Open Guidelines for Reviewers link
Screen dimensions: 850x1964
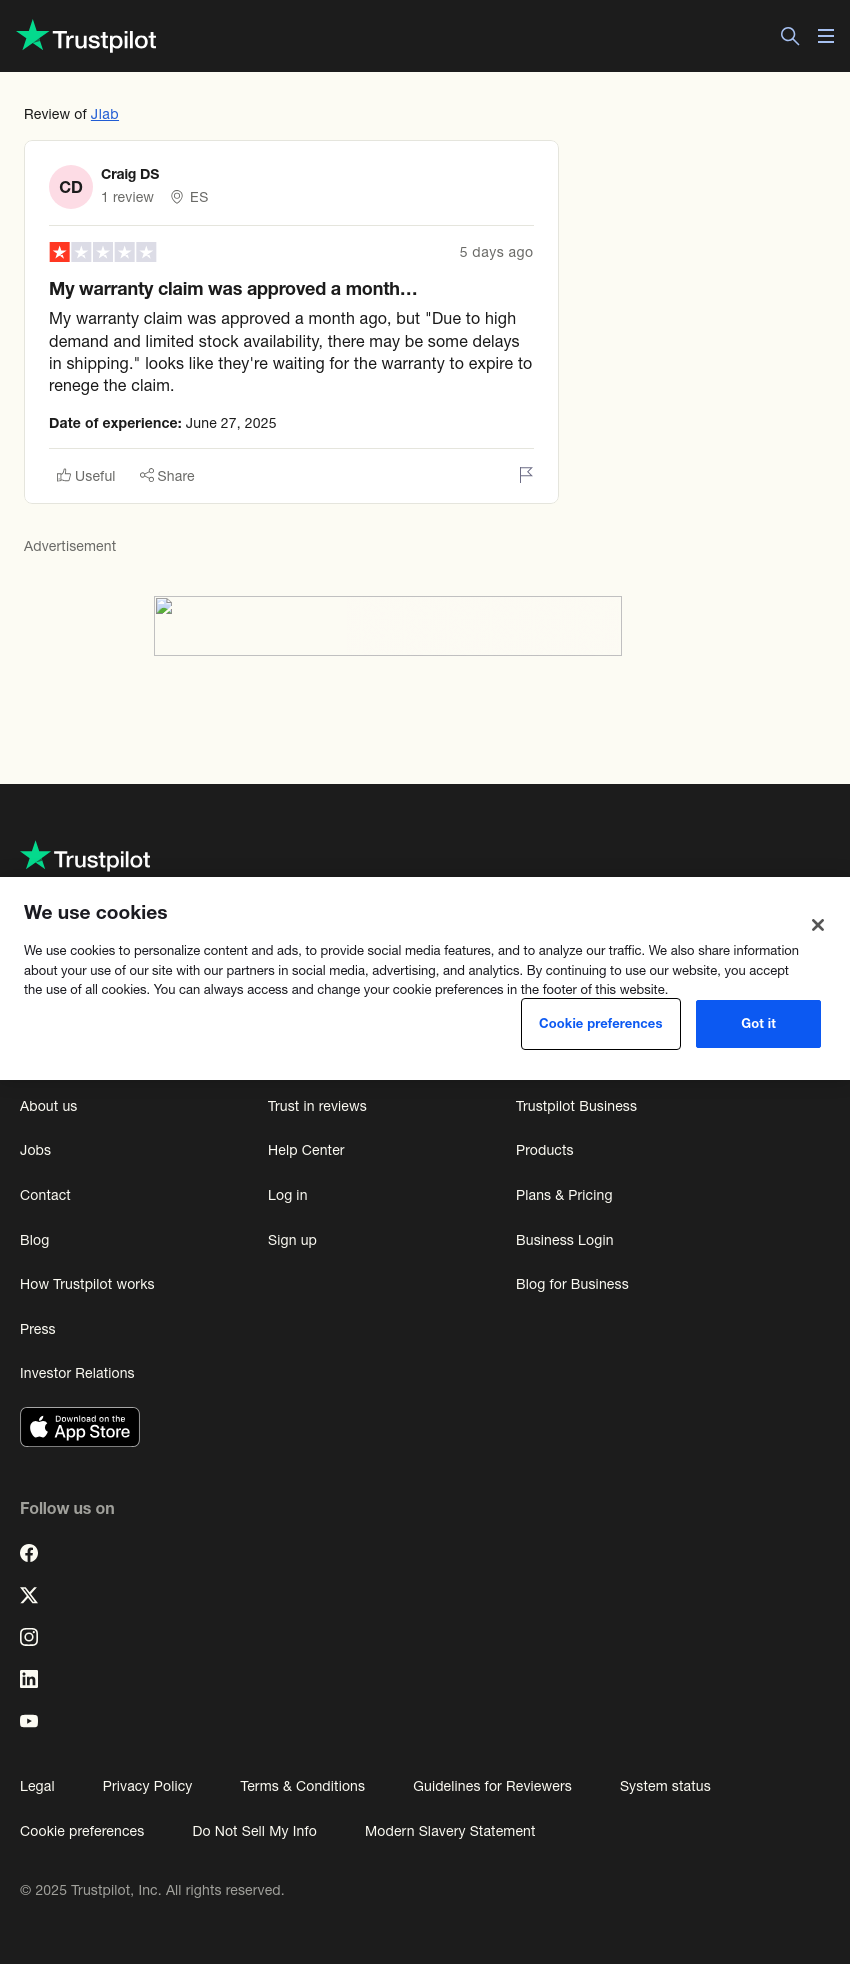coord(493,1786)
